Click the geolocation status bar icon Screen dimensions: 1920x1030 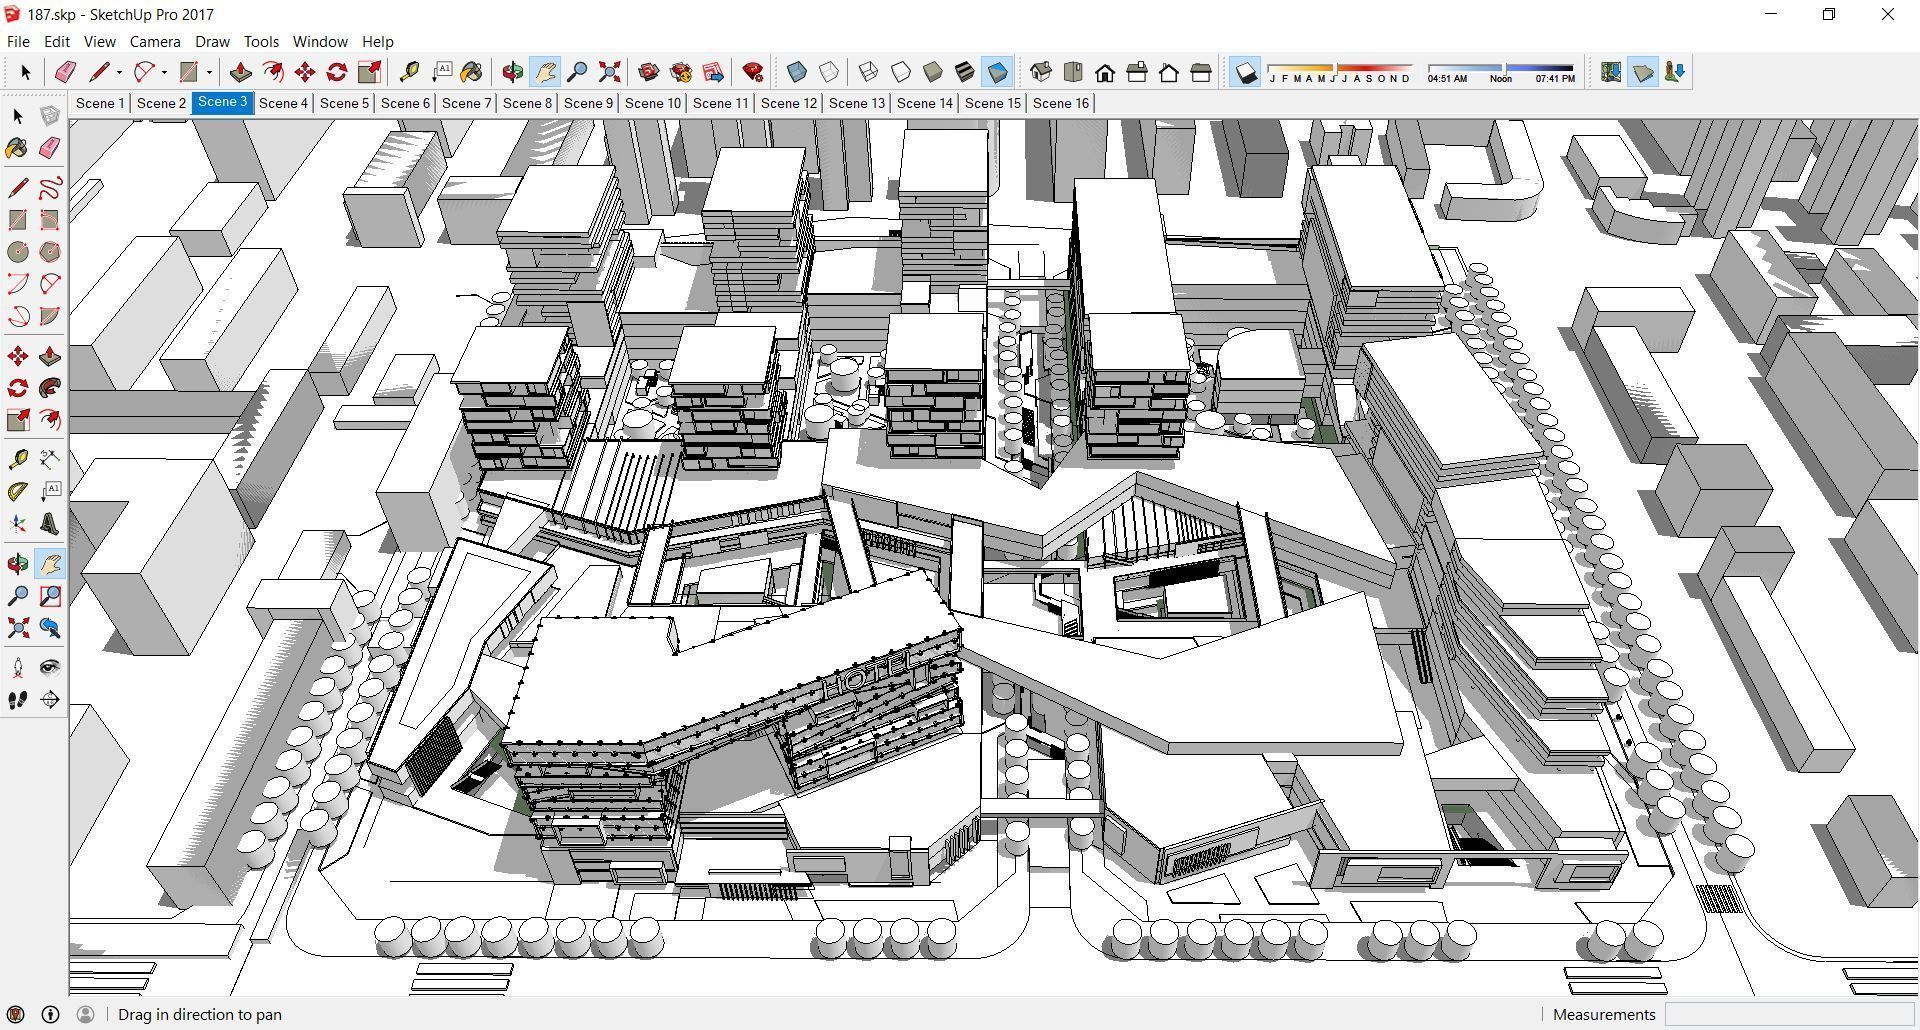tap(15, 1014)
